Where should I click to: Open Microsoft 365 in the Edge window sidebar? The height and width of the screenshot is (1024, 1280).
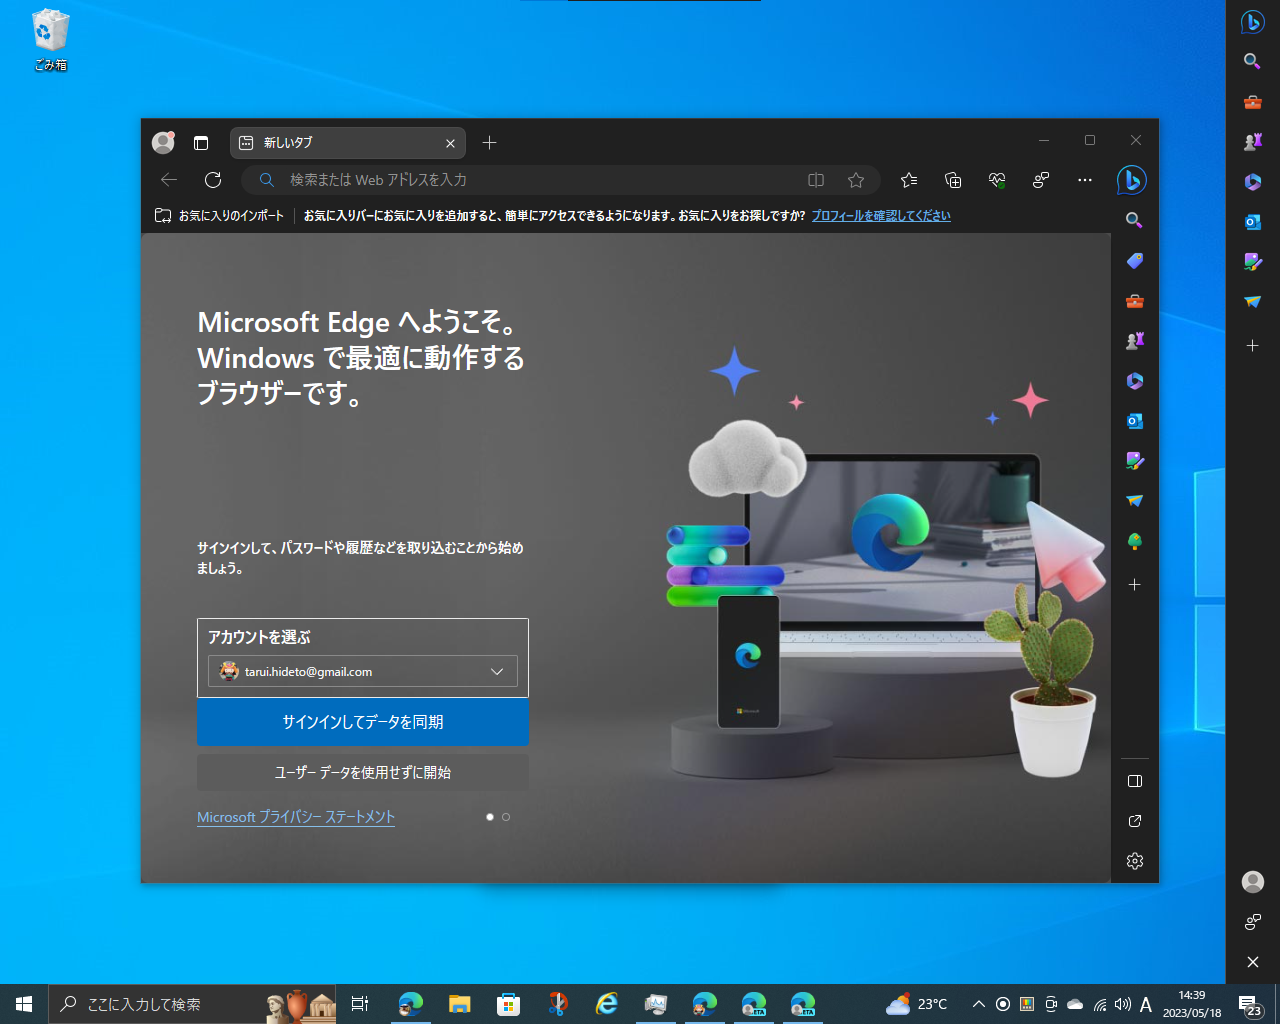[1134, 381]
